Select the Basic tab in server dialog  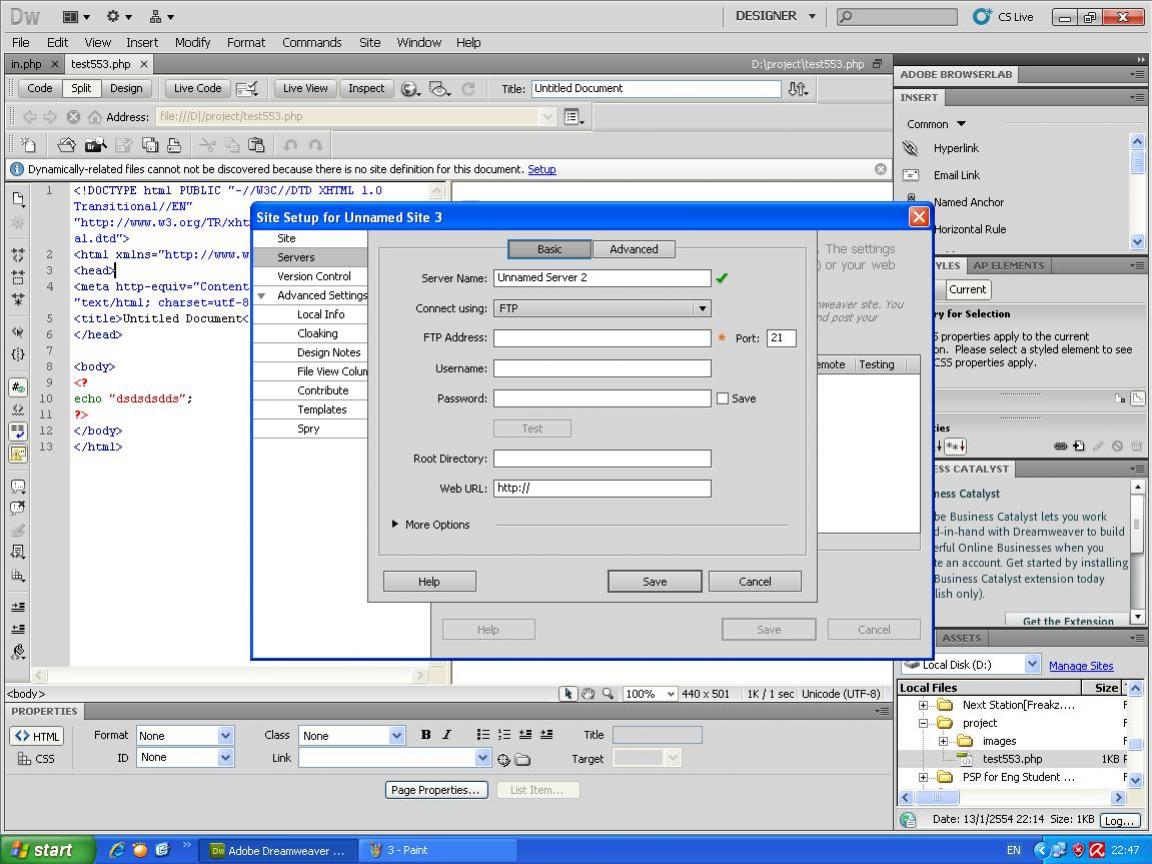tap(549, 249)
